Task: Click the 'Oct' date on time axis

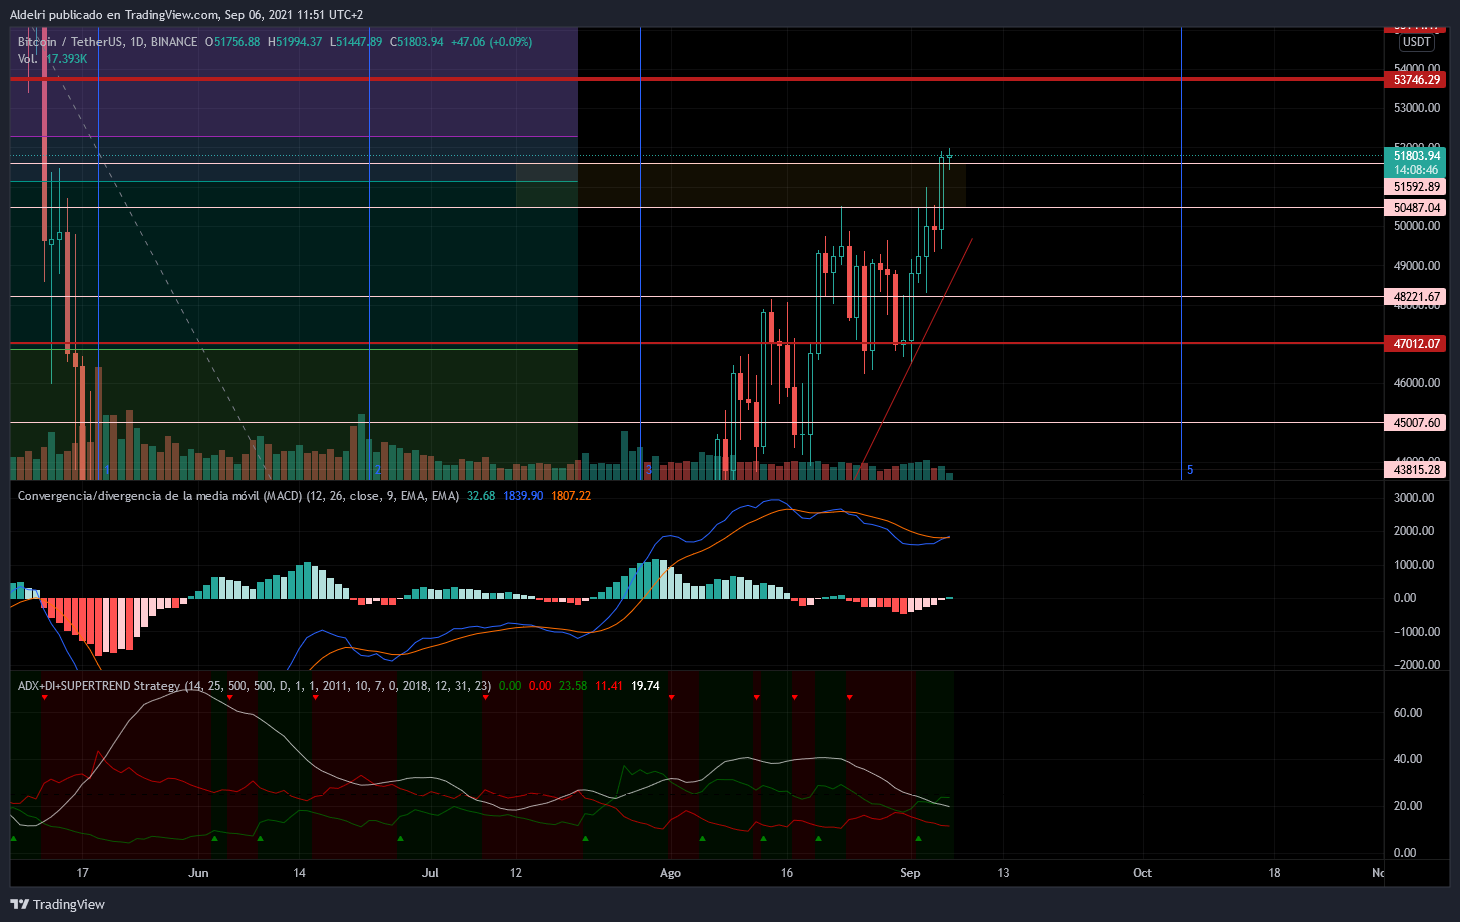Action: 1142,873
